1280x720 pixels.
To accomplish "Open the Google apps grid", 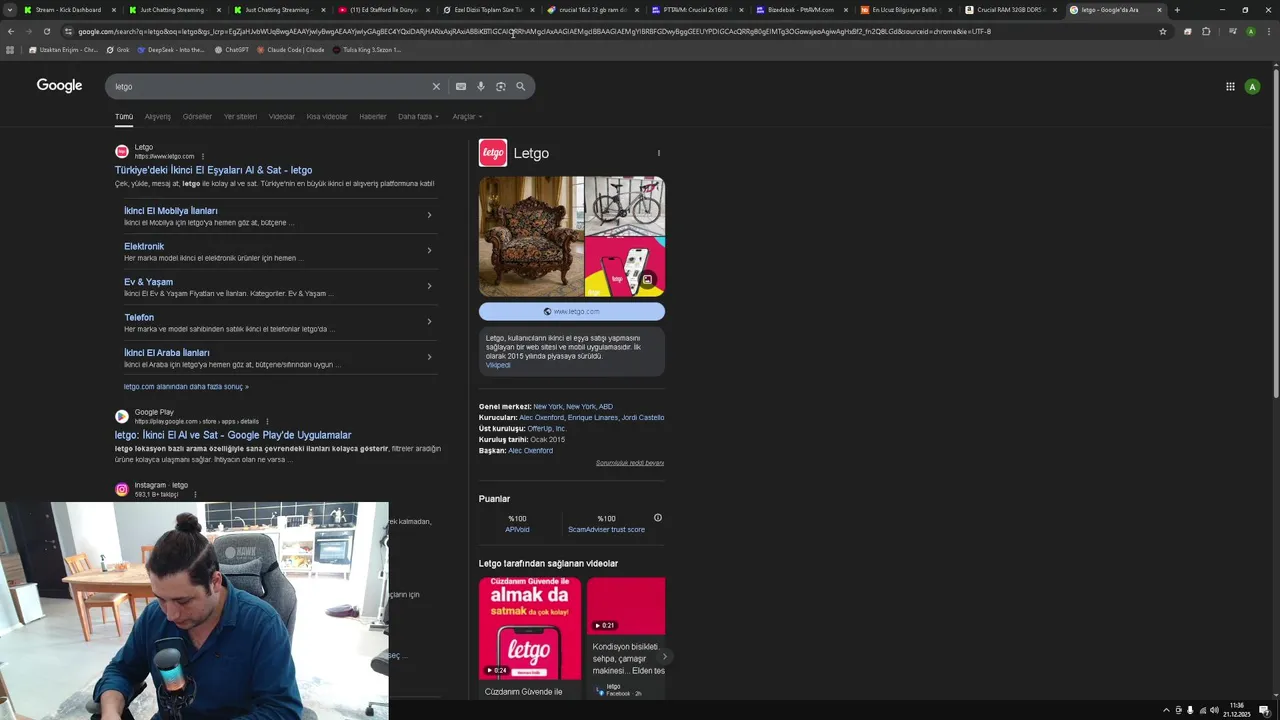I will click(x=1230, y=87).
